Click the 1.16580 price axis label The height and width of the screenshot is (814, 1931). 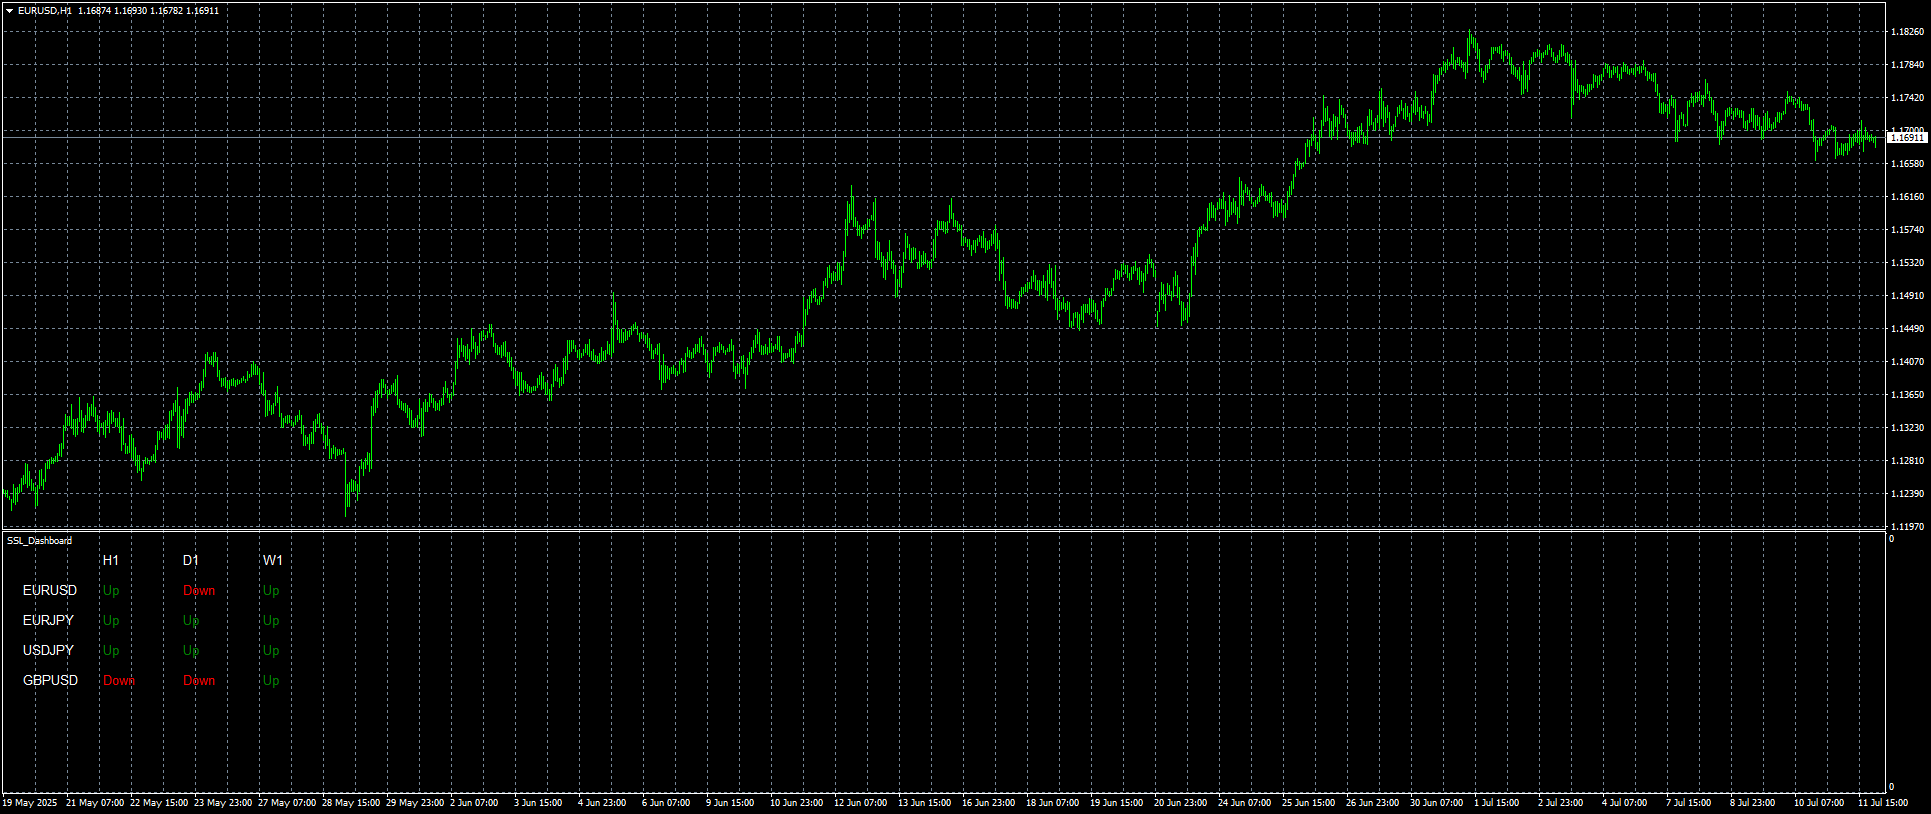point(1907,164)
